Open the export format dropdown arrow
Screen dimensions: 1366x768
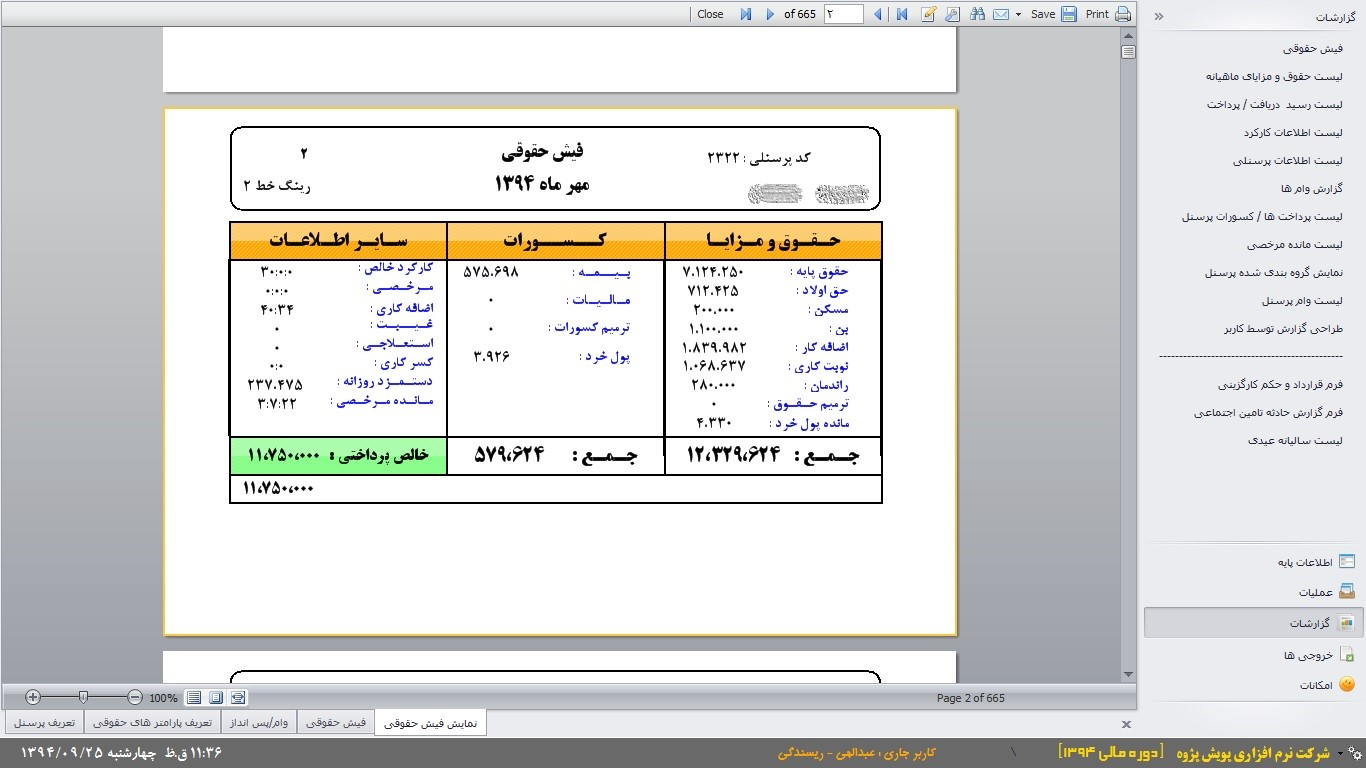pyautogui.click(x=1018, y=14)
